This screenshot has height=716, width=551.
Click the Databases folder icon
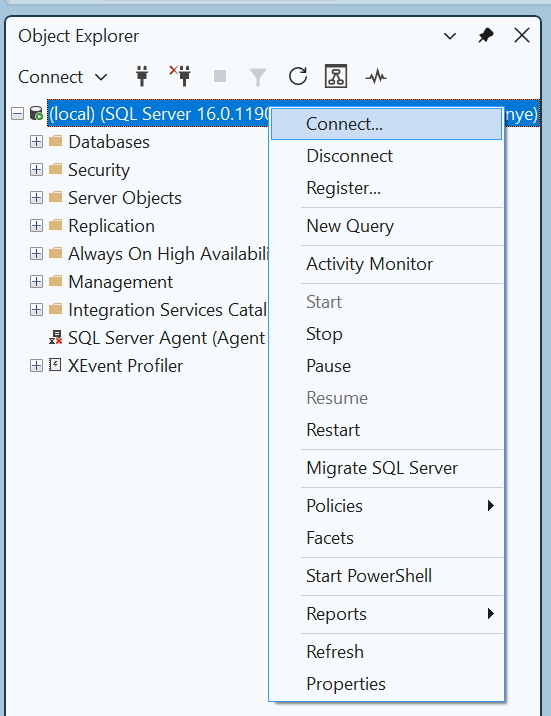pos(55,141)
